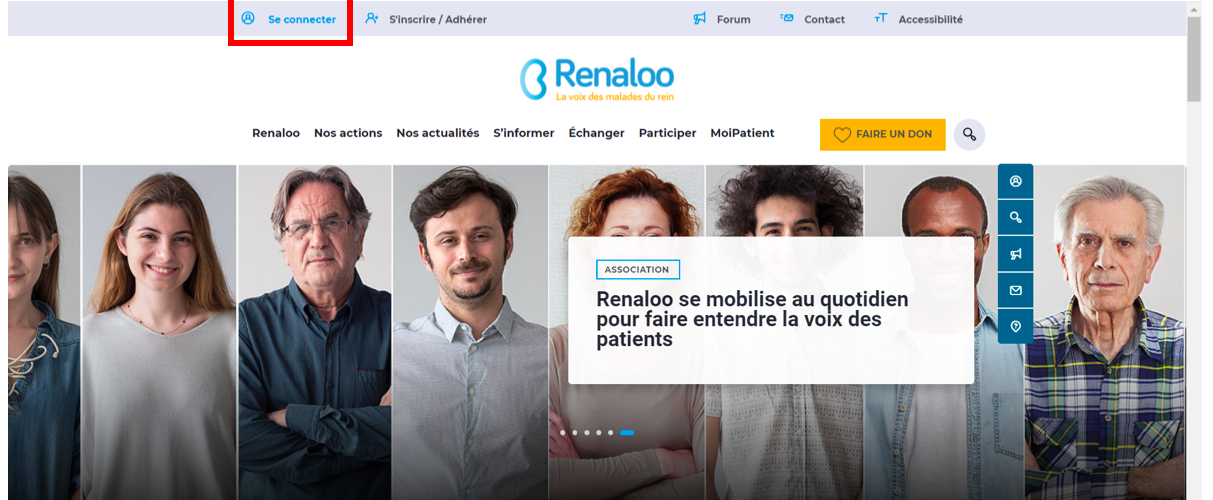Image resolution: width=1213 pixels, height=500 pixels.
Task: Open the megaphone forum icon in blue sidebar
Action: (1015, 254)
